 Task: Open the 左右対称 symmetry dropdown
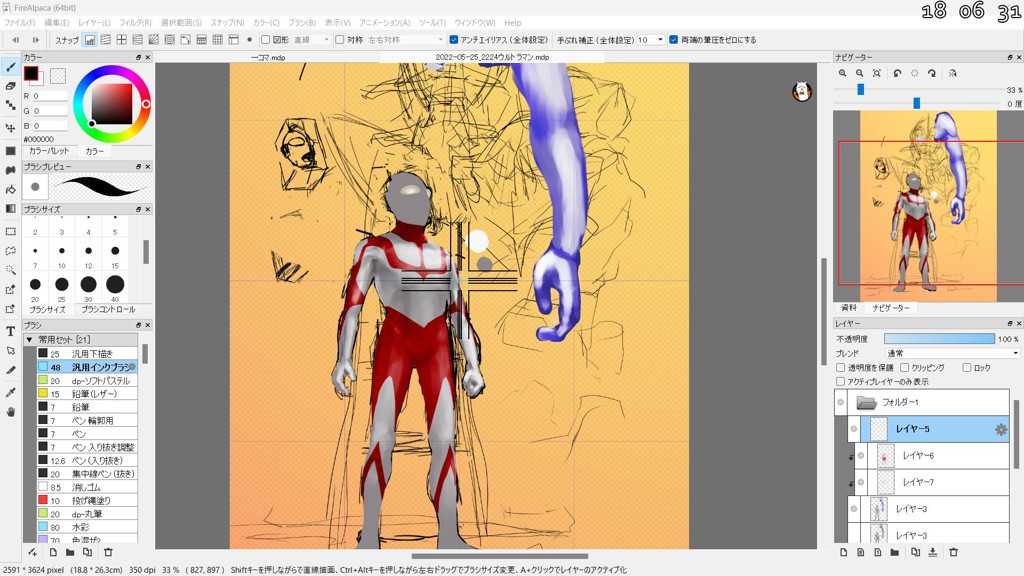point(405,40)
